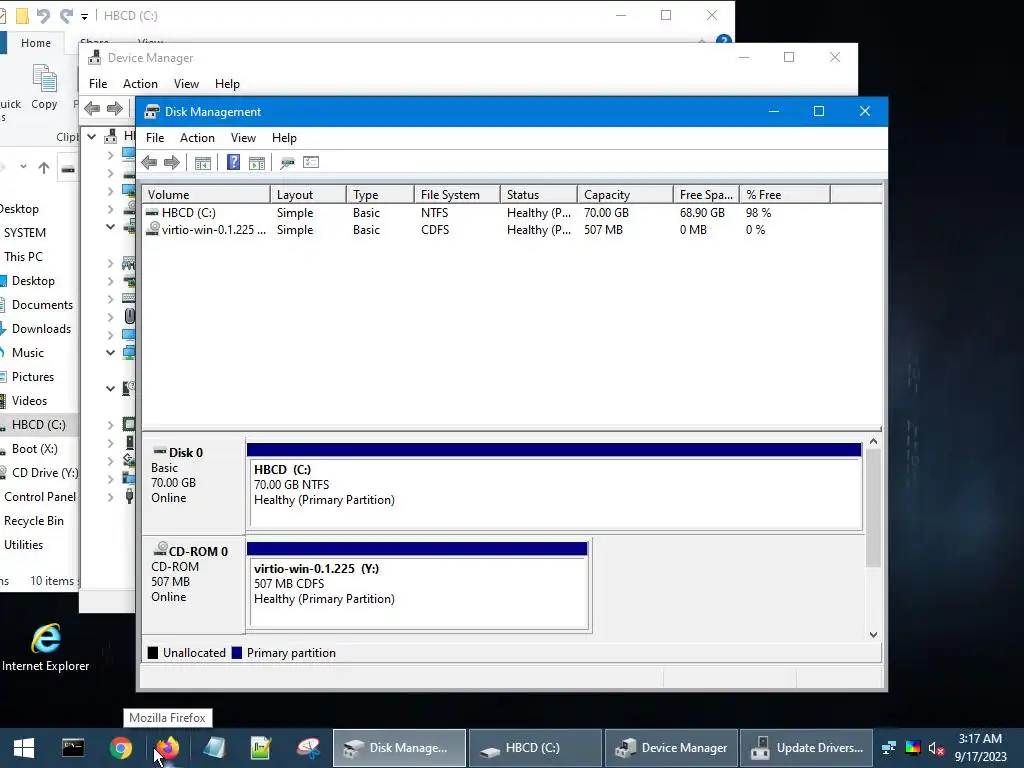Switch to Device Manager taskbar window
Image resolution: width=1024 pixels, height=768 pixels.
[x=671, y=748]
